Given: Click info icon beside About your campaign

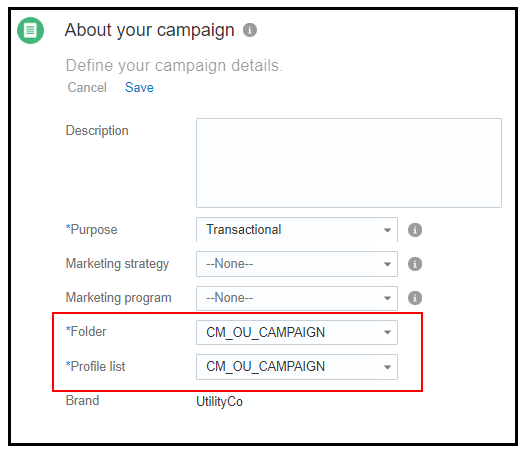Looking at the screenshot, I should (x=250, y=30).
